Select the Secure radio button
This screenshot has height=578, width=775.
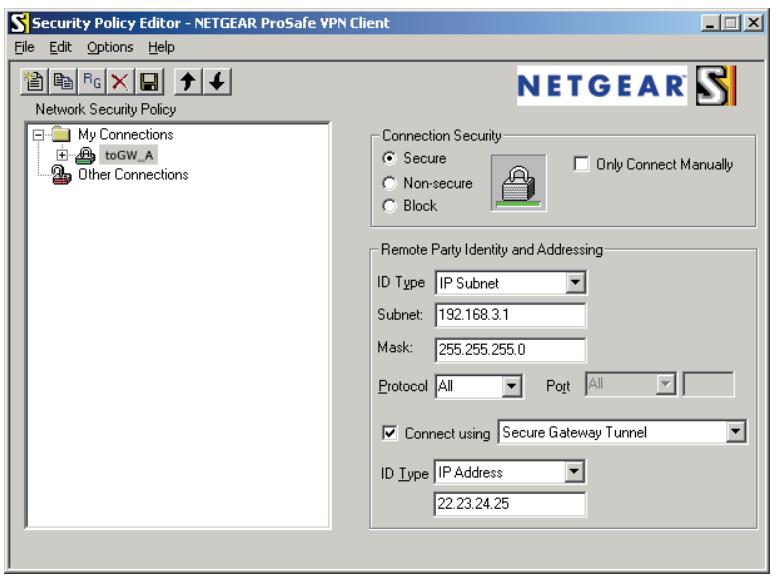[389, 158]
